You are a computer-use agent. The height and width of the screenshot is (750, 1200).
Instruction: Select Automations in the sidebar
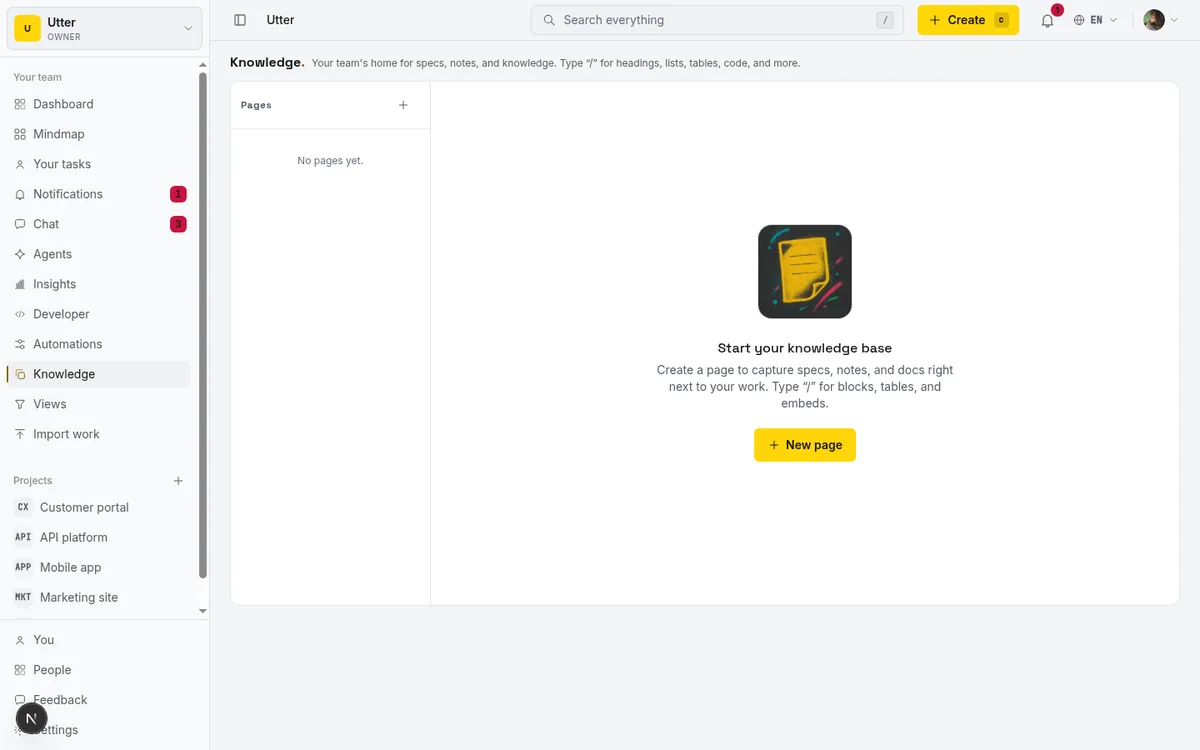(98, 344)
